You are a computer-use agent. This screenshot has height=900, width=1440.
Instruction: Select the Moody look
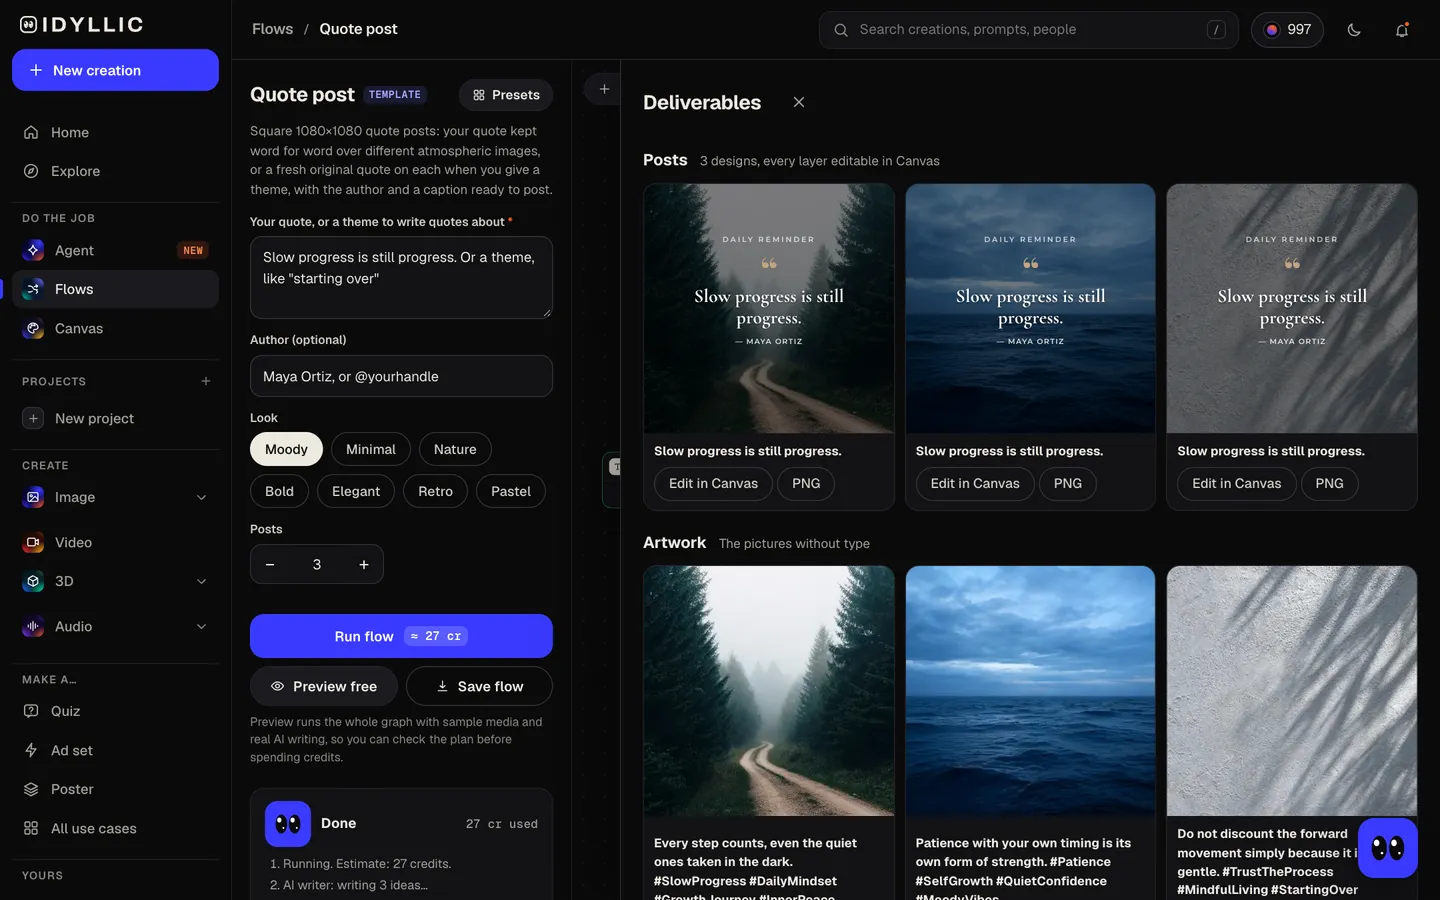(286, 449)
